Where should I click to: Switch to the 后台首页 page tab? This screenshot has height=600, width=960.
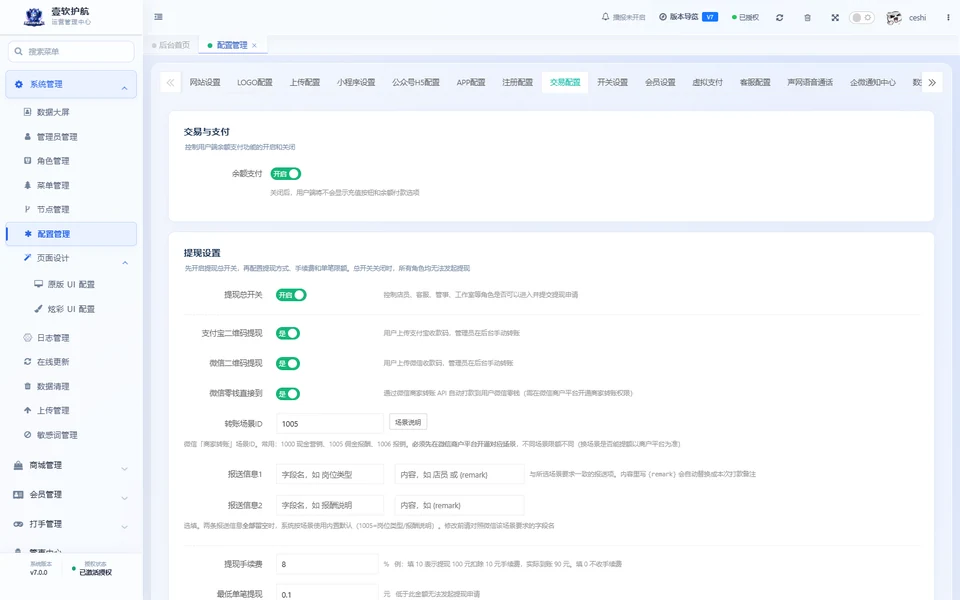click(x=171, y=45)
